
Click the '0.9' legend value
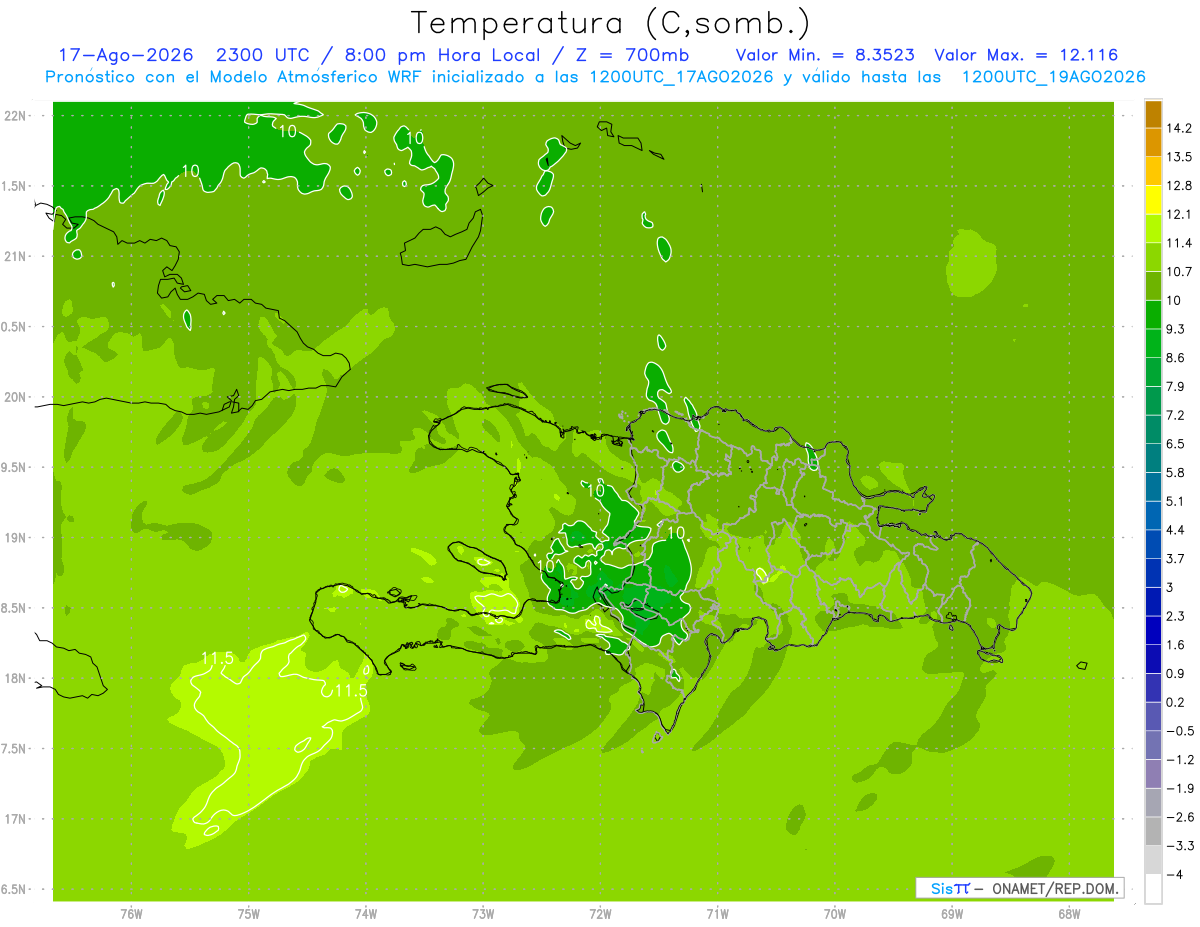[x=1176, y=673]
